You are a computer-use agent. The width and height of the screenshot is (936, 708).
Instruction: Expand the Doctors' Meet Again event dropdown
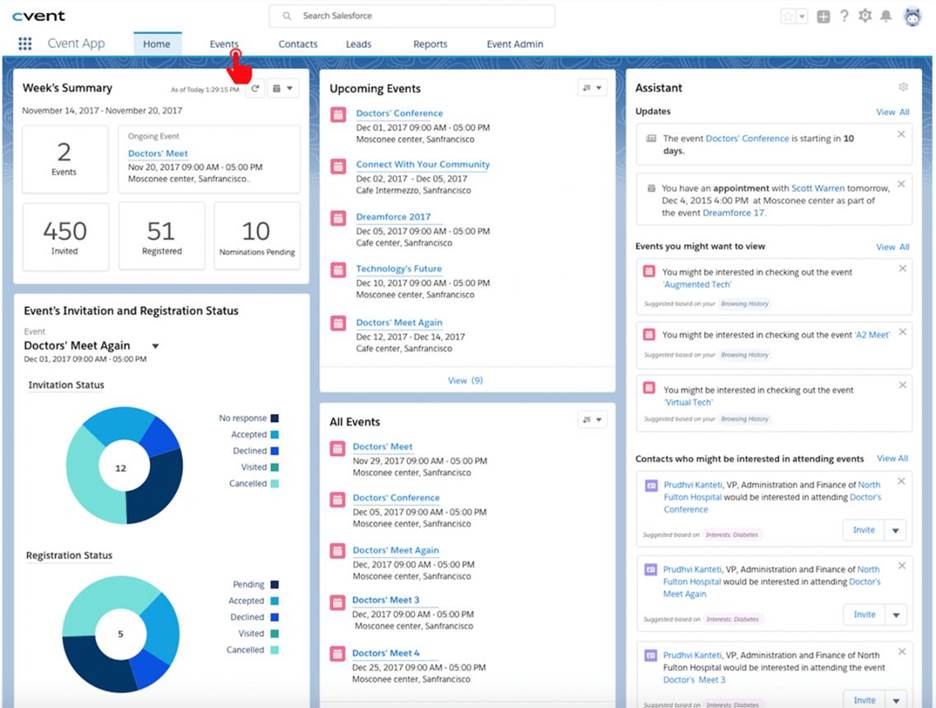155,346
